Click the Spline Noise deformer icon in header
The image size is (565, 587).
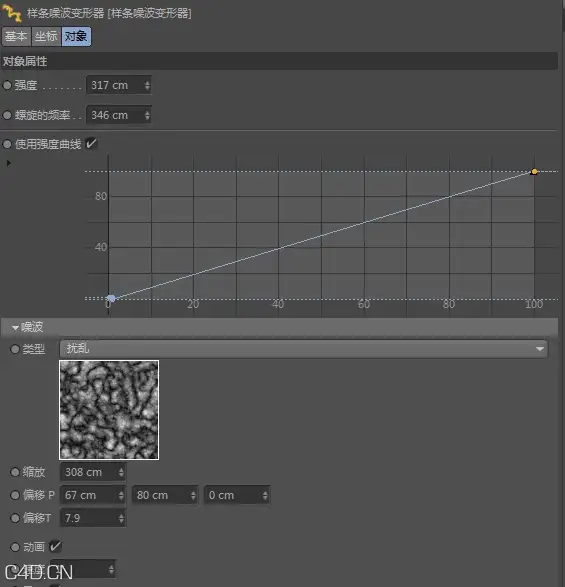point(11,13)
